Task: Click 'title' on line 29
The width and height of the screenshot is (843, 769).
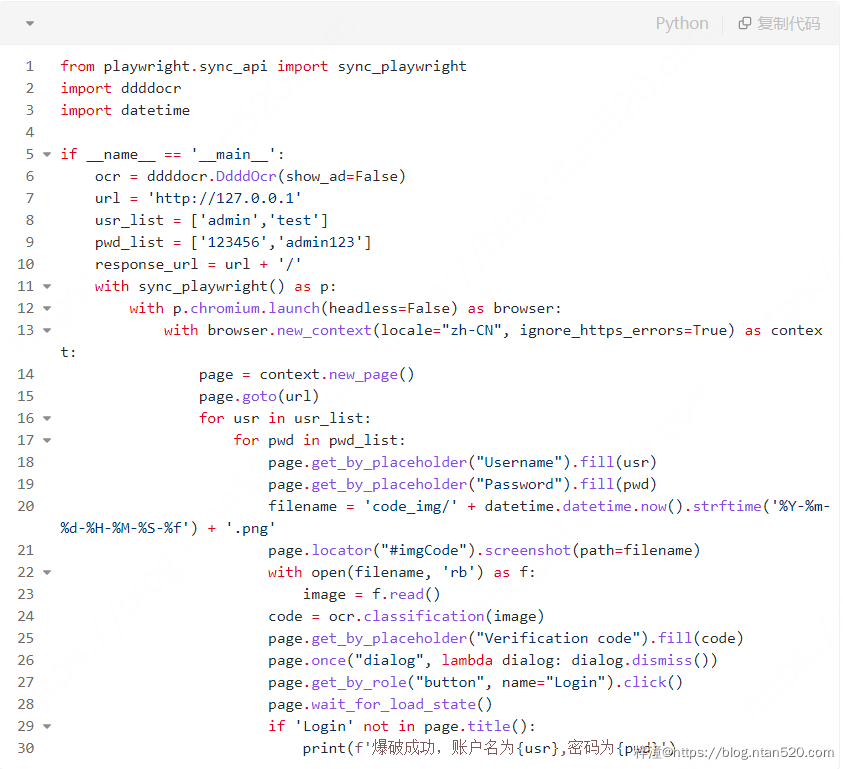Action: pyautogui.click(x=489, y=726)
